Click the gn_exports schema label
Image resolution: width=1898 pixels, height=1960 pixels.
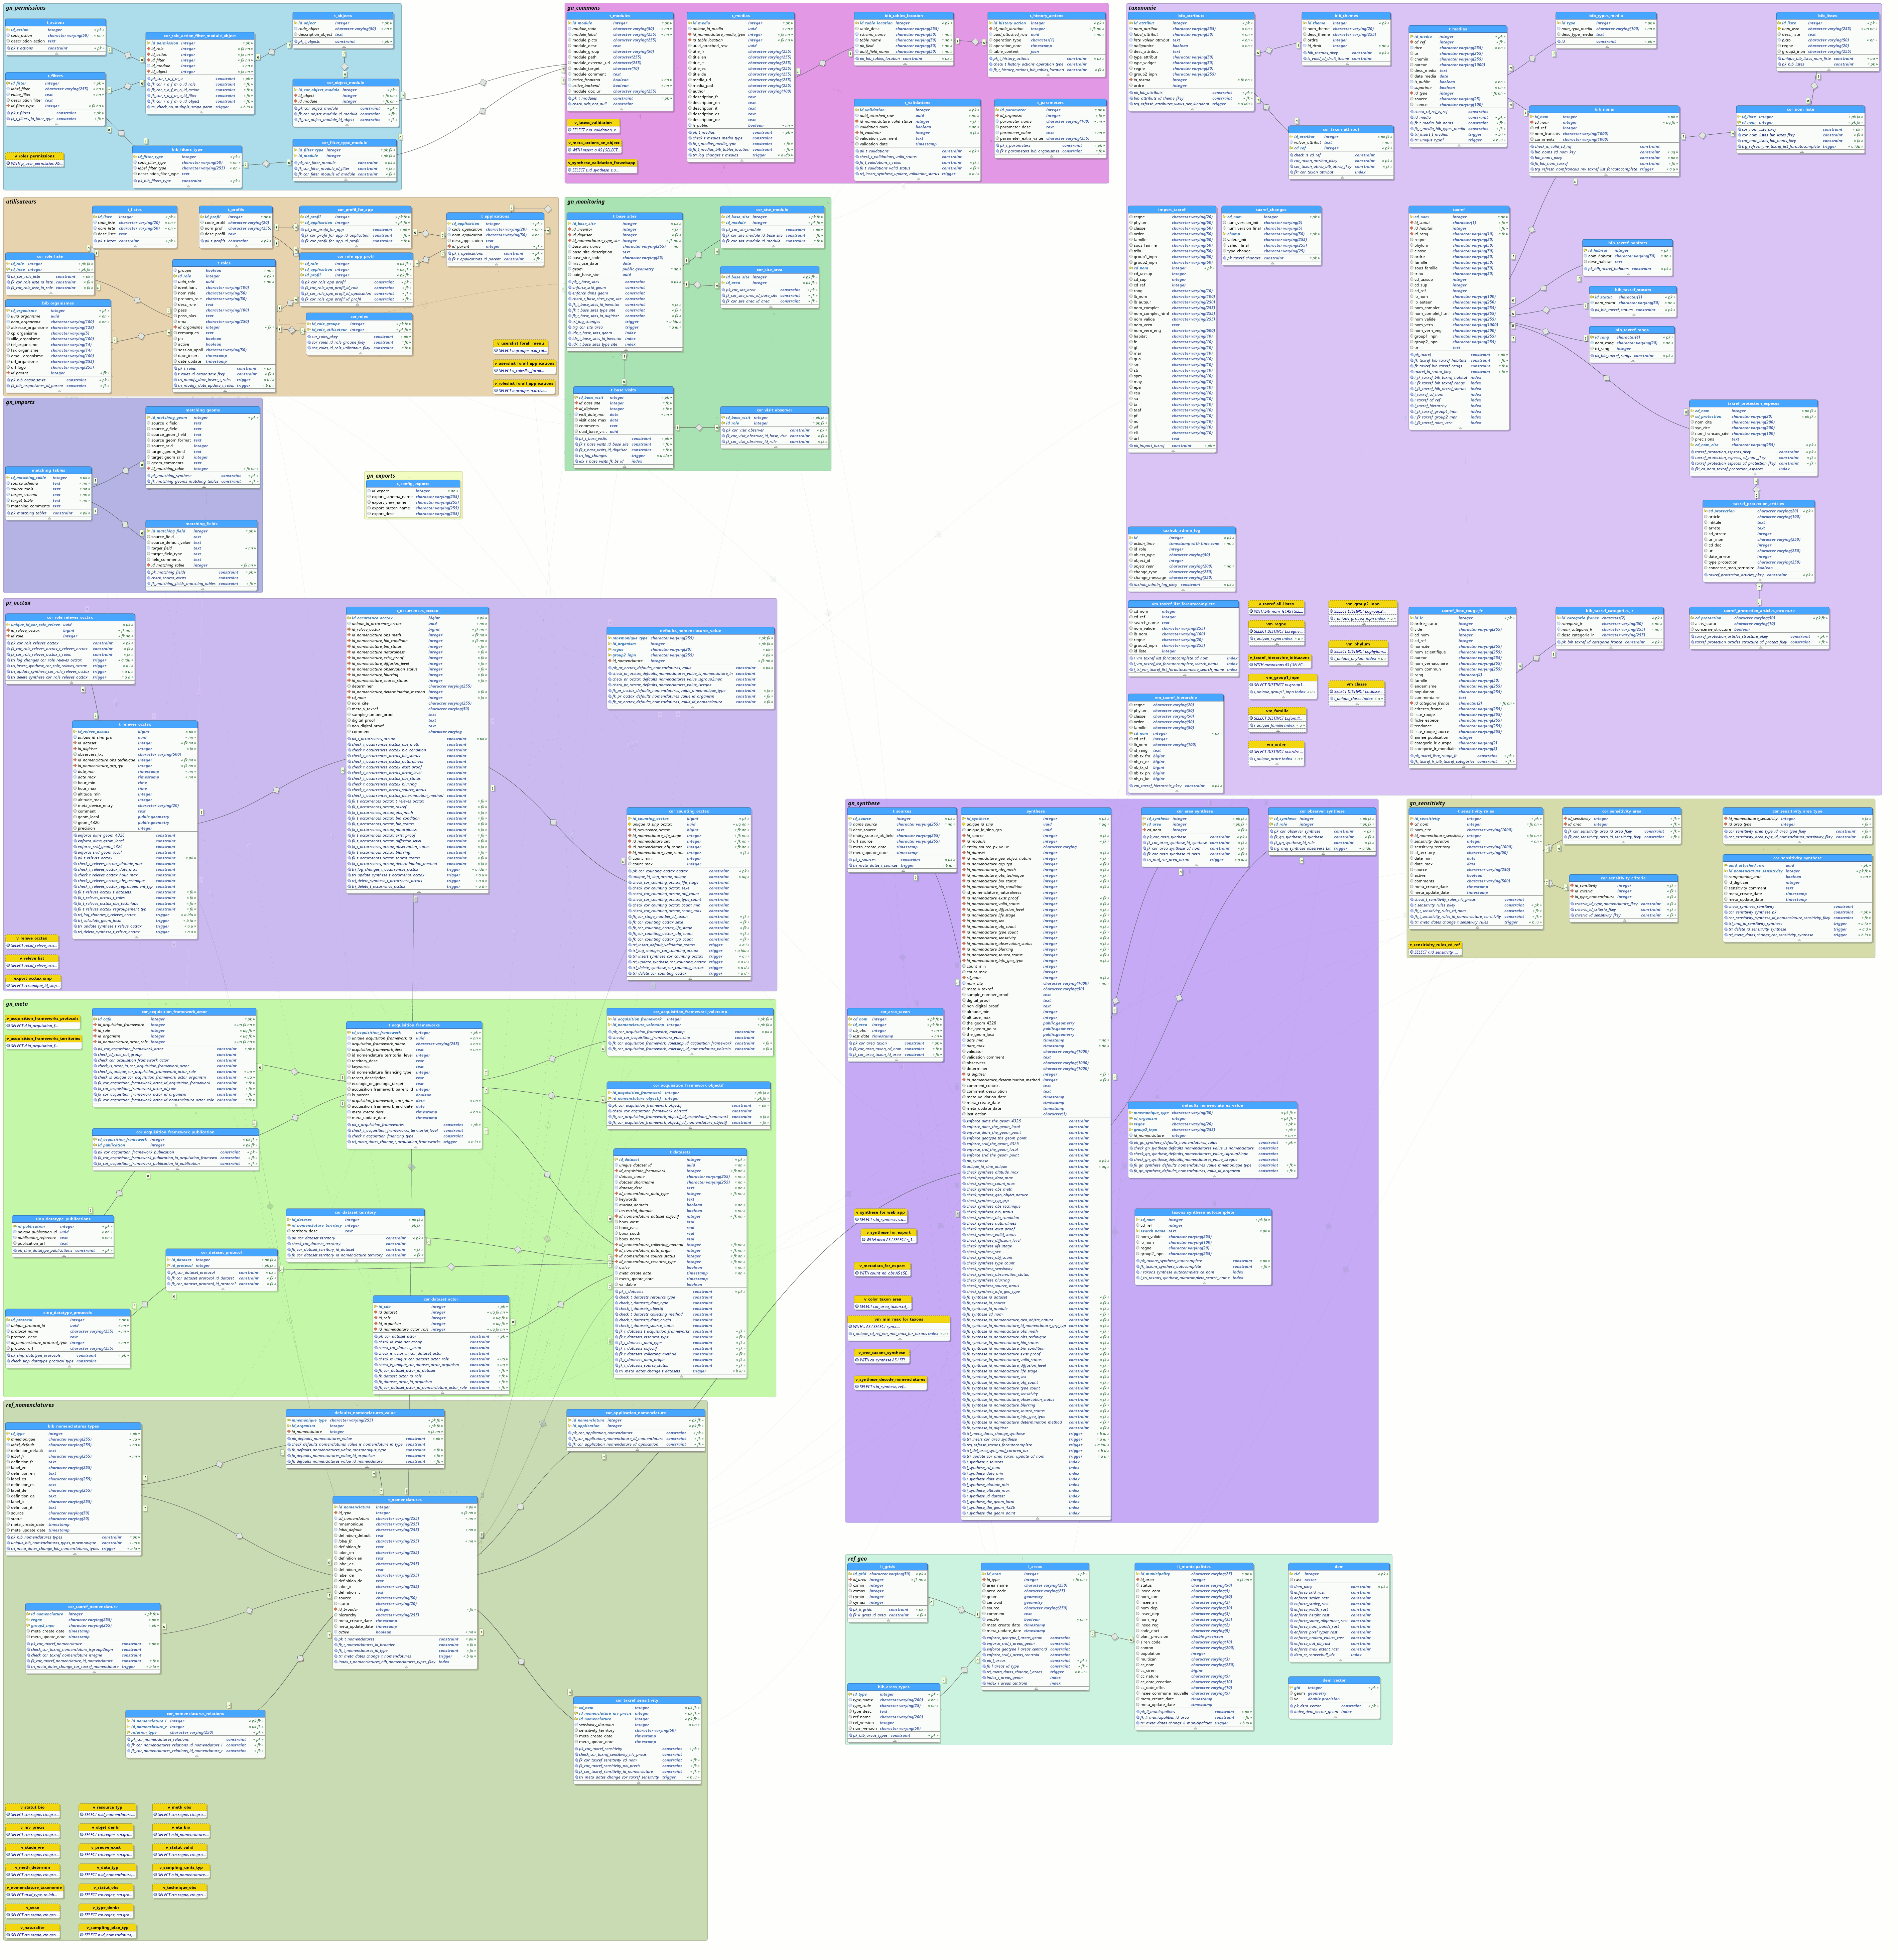point(381,476)
